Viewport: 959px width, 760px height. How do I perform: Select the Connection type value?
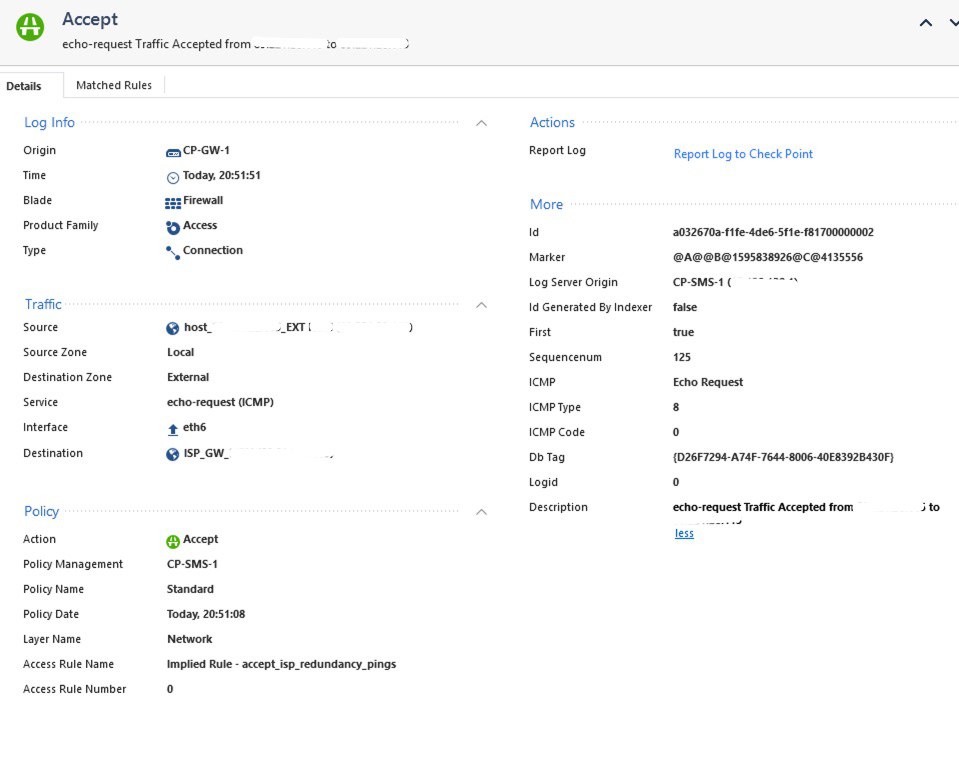coord(213,250)
